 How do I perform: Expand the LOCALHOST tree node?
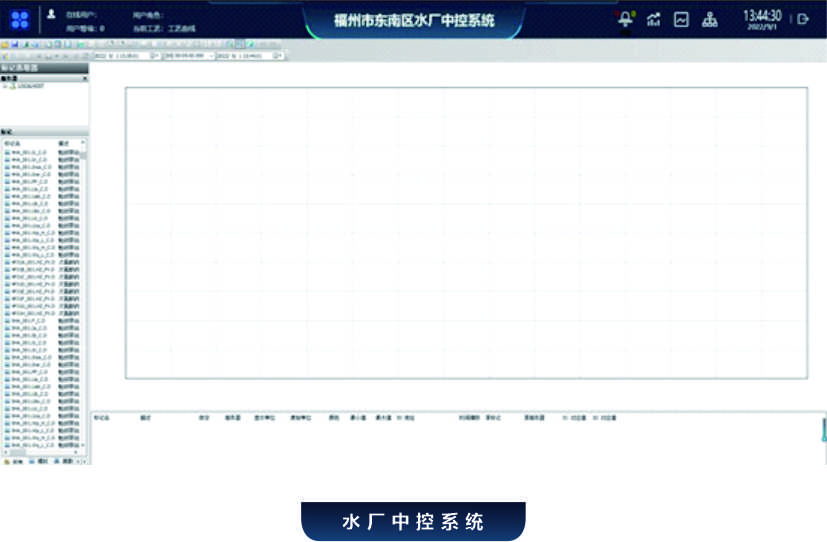click(x=5, y=87)
